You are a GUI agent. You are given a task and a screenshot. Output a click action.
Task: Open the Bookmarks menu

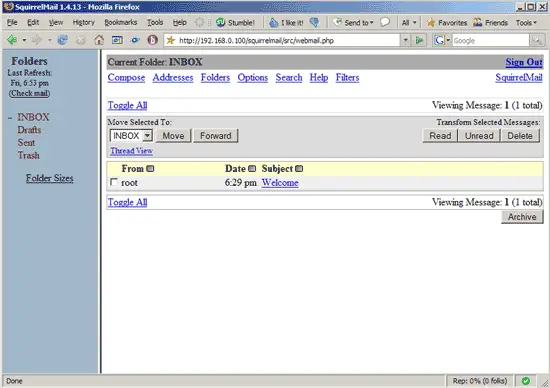(121, 22)
